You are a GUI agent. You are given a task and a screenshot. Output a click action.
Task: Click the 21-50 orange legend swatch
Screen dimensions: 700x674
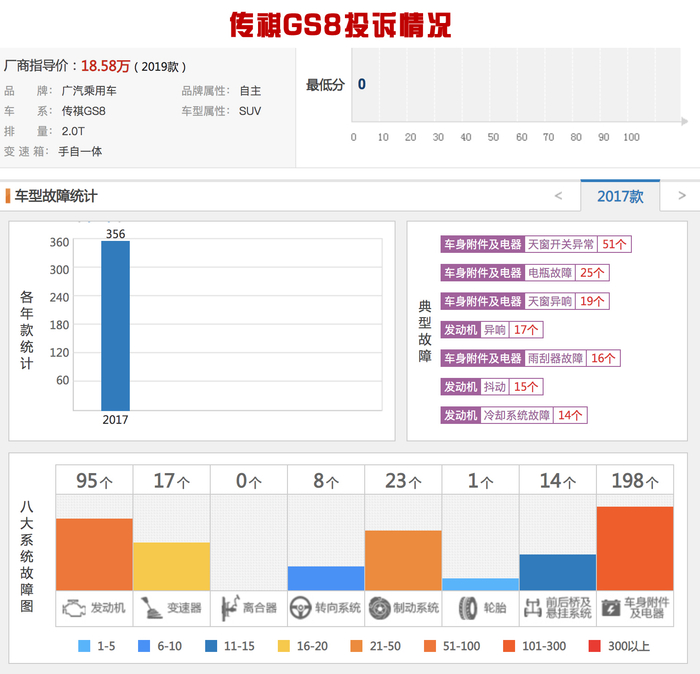pos(356,646)
